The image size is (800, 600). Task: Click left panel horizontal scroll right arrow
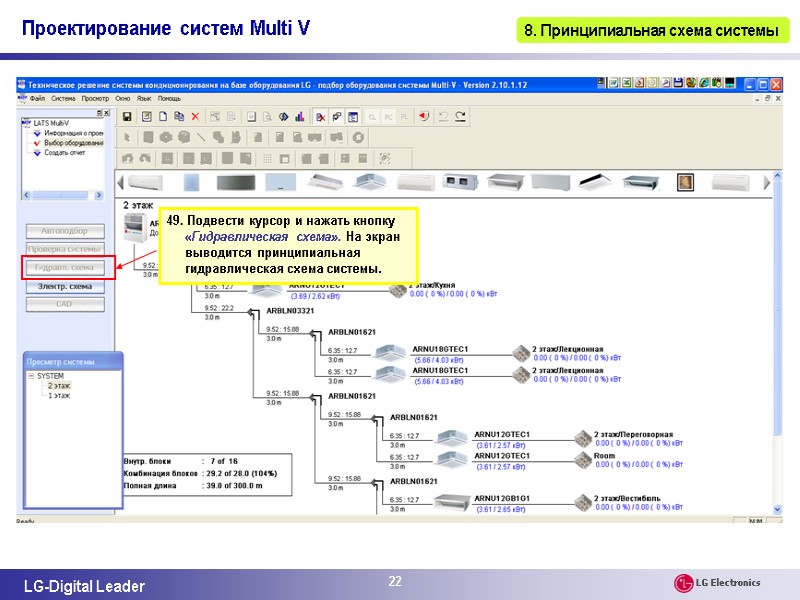pos(98,195)
